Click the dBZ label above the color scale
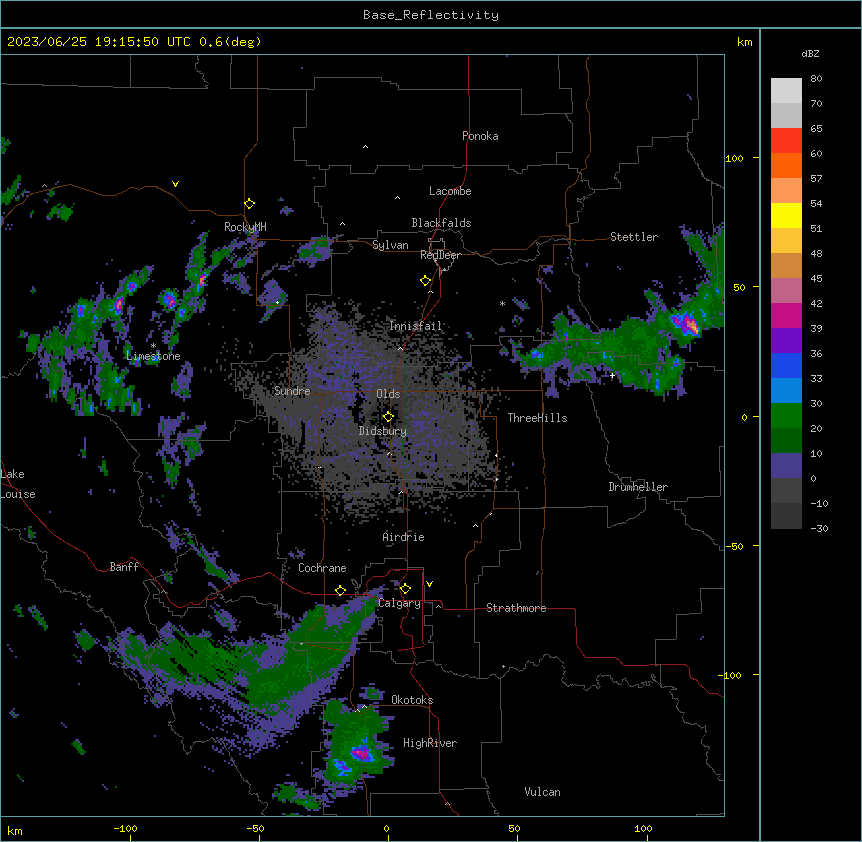Image resolution: width=862 pixels, height=842 pixels. (x=810, y=54)
